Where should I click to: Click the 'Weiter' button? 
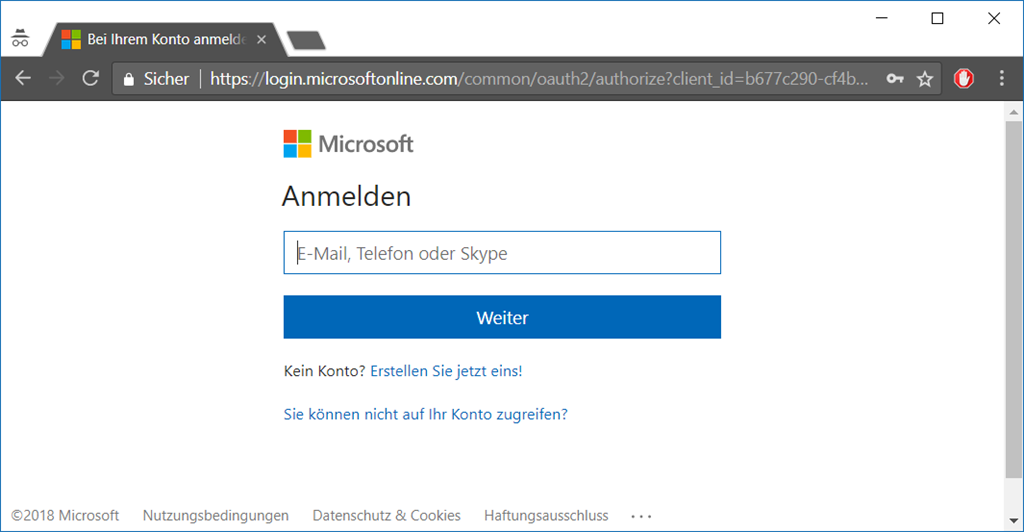[x=502, y=318]
